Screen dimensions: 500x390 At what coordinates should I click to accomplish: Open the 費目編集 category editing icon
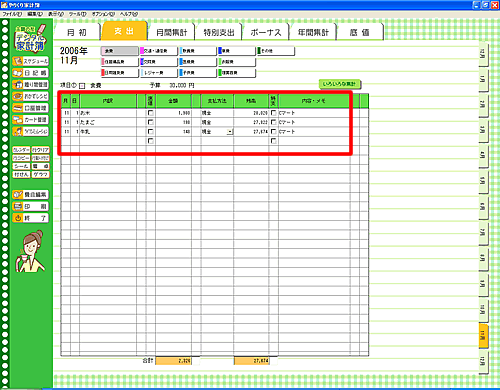(30, 194)
